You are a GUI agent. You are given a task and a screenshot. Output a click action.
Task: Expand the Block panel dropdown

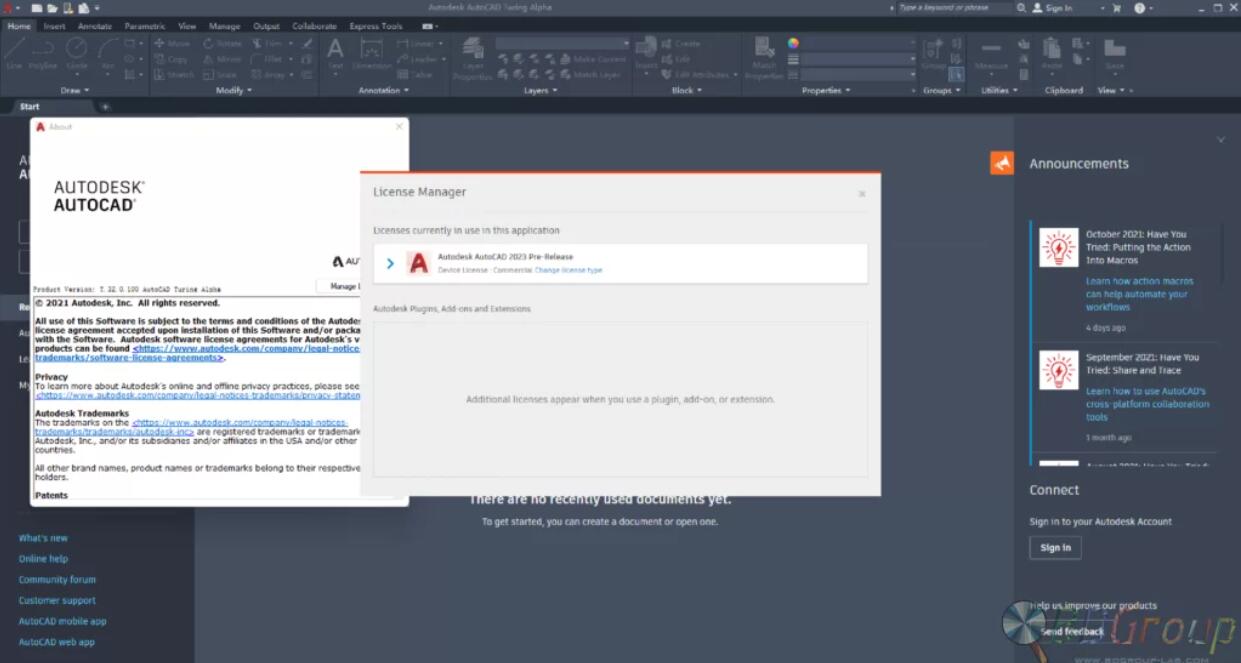click(x=687, y=90)
